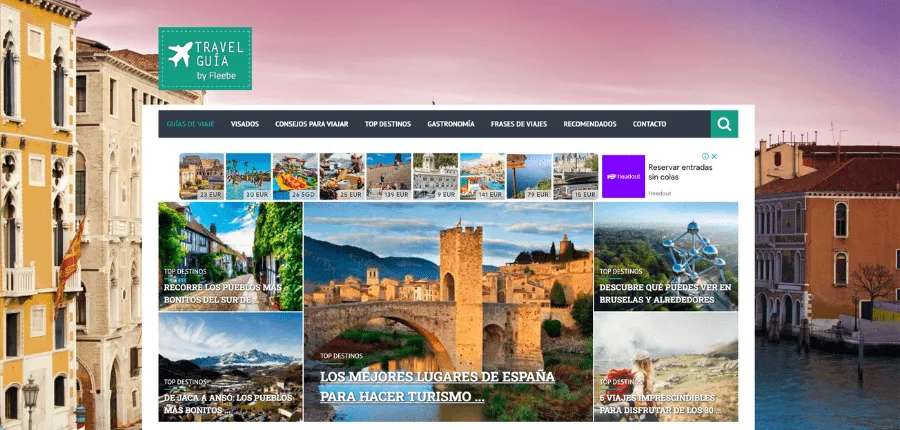The height and width of the screenshot is (430, 900).
Task: Open the Guías de Viaje menu
Action: pyautogui.click(x=190, y=124)
